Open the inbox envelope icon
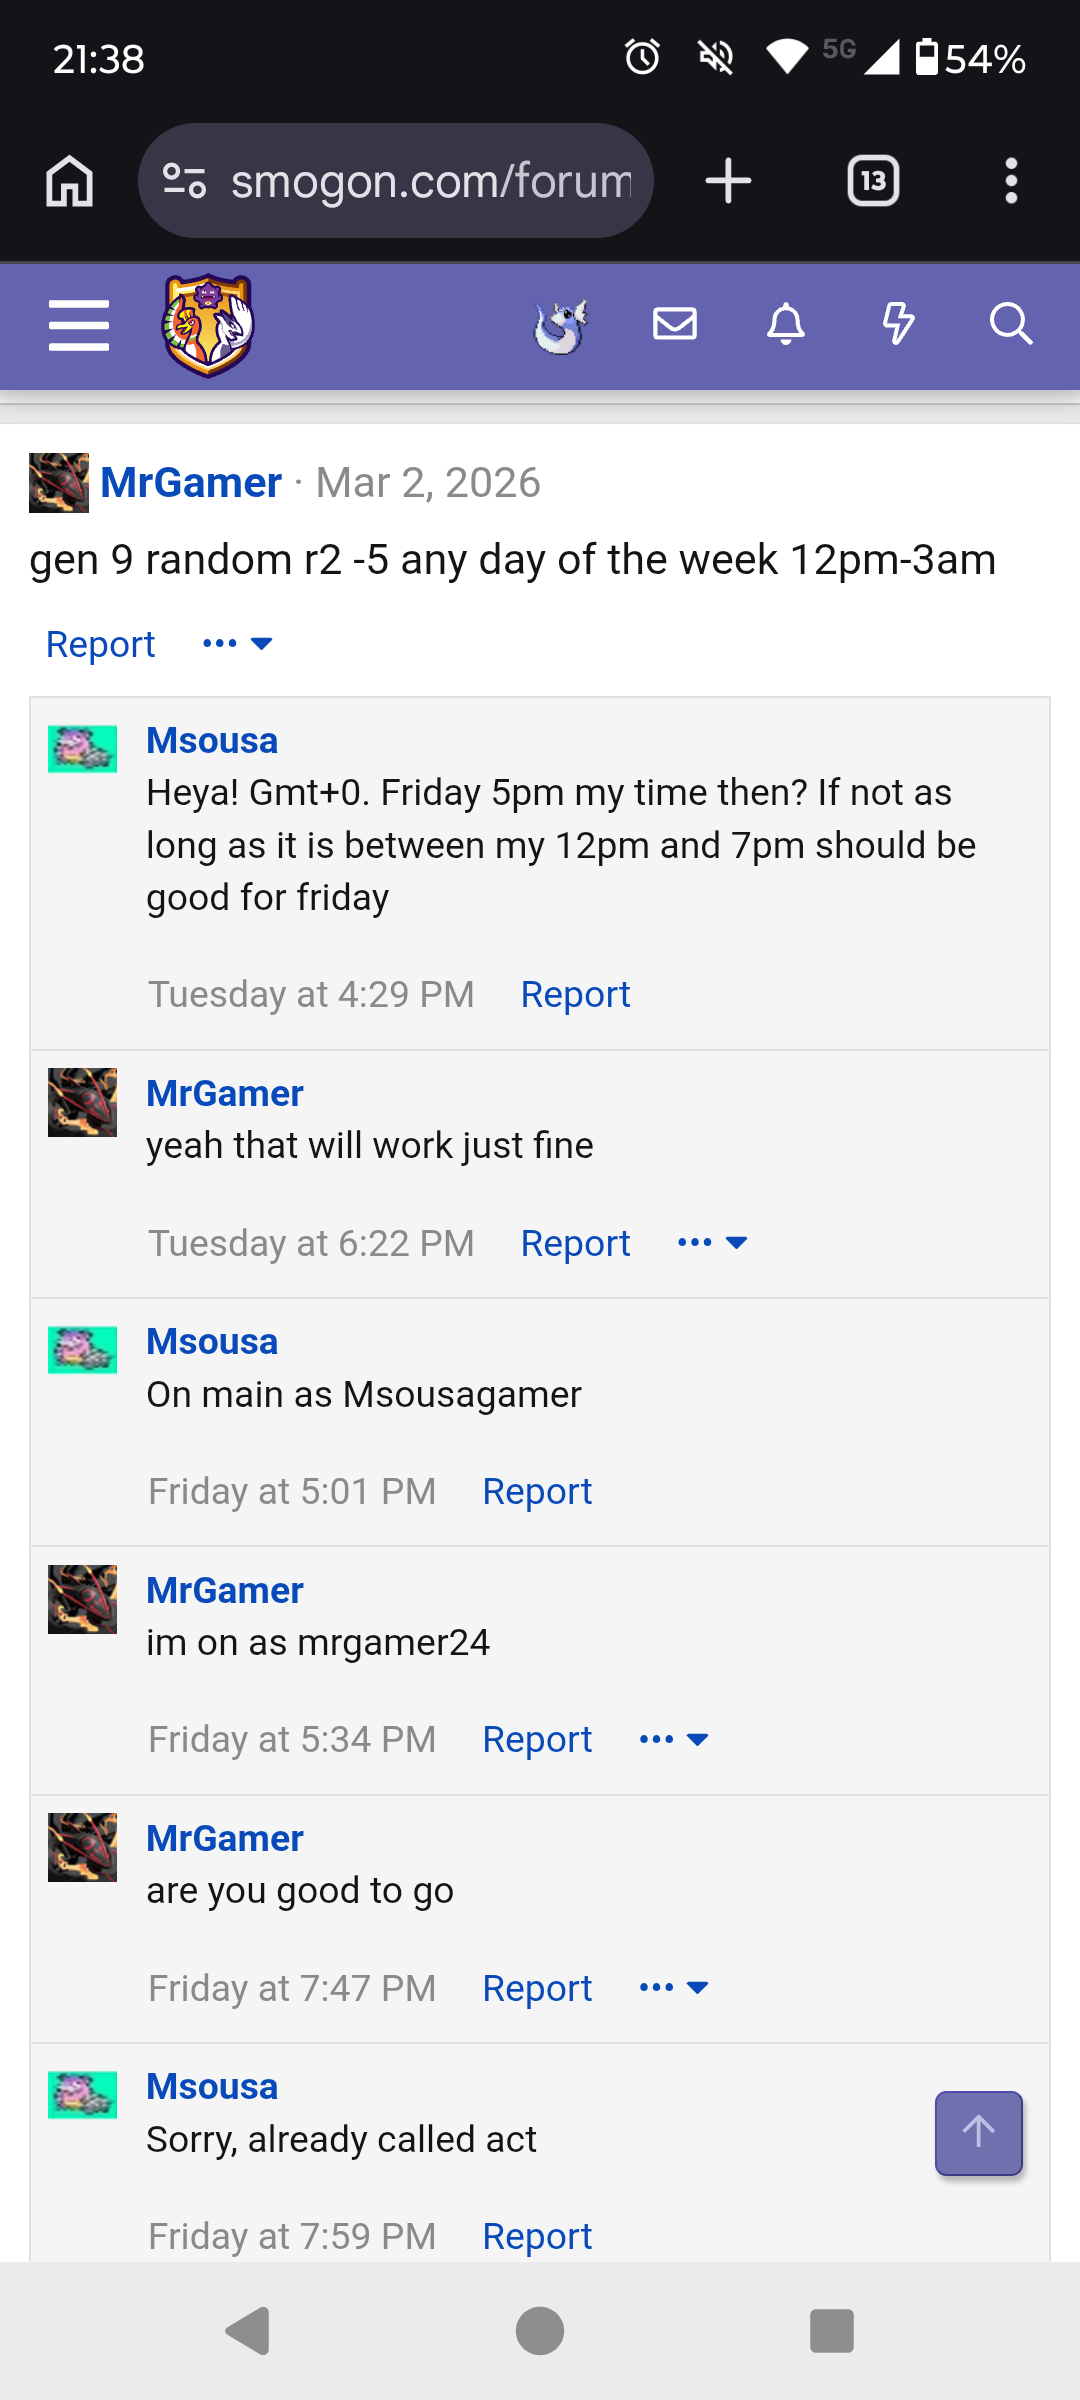 click(675, 324)
